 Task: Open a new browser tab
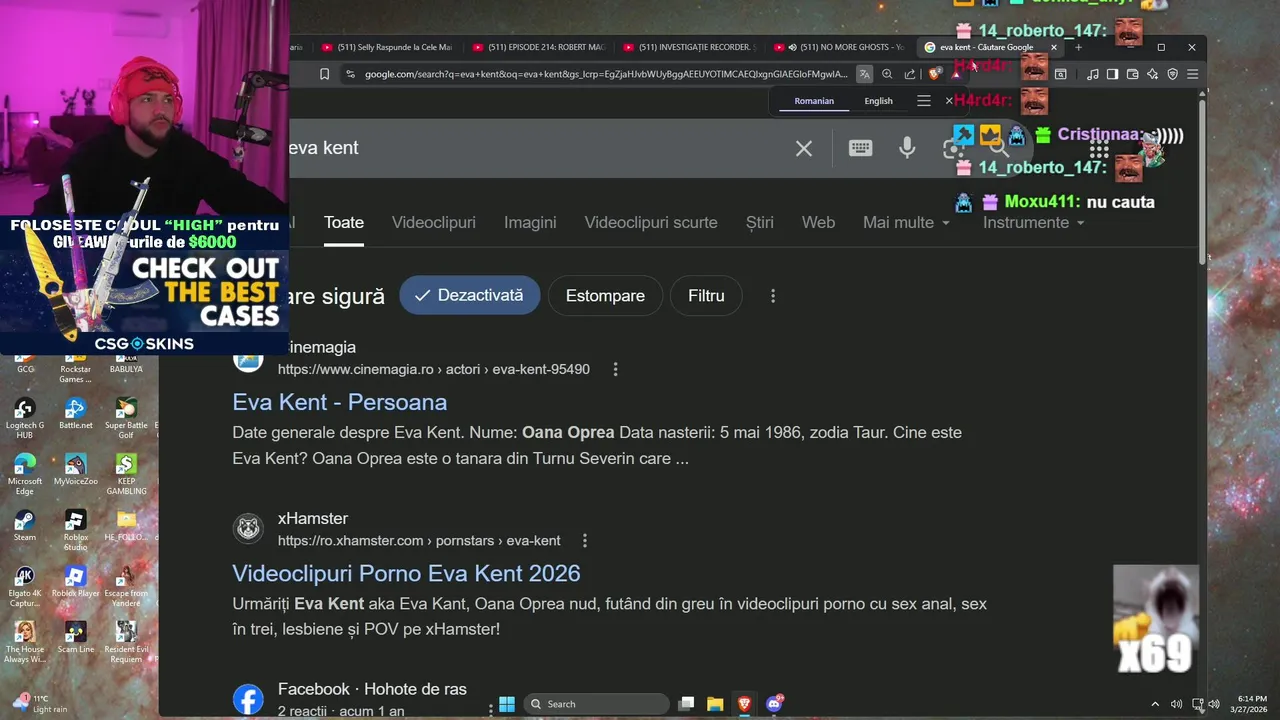point(1078,47)
